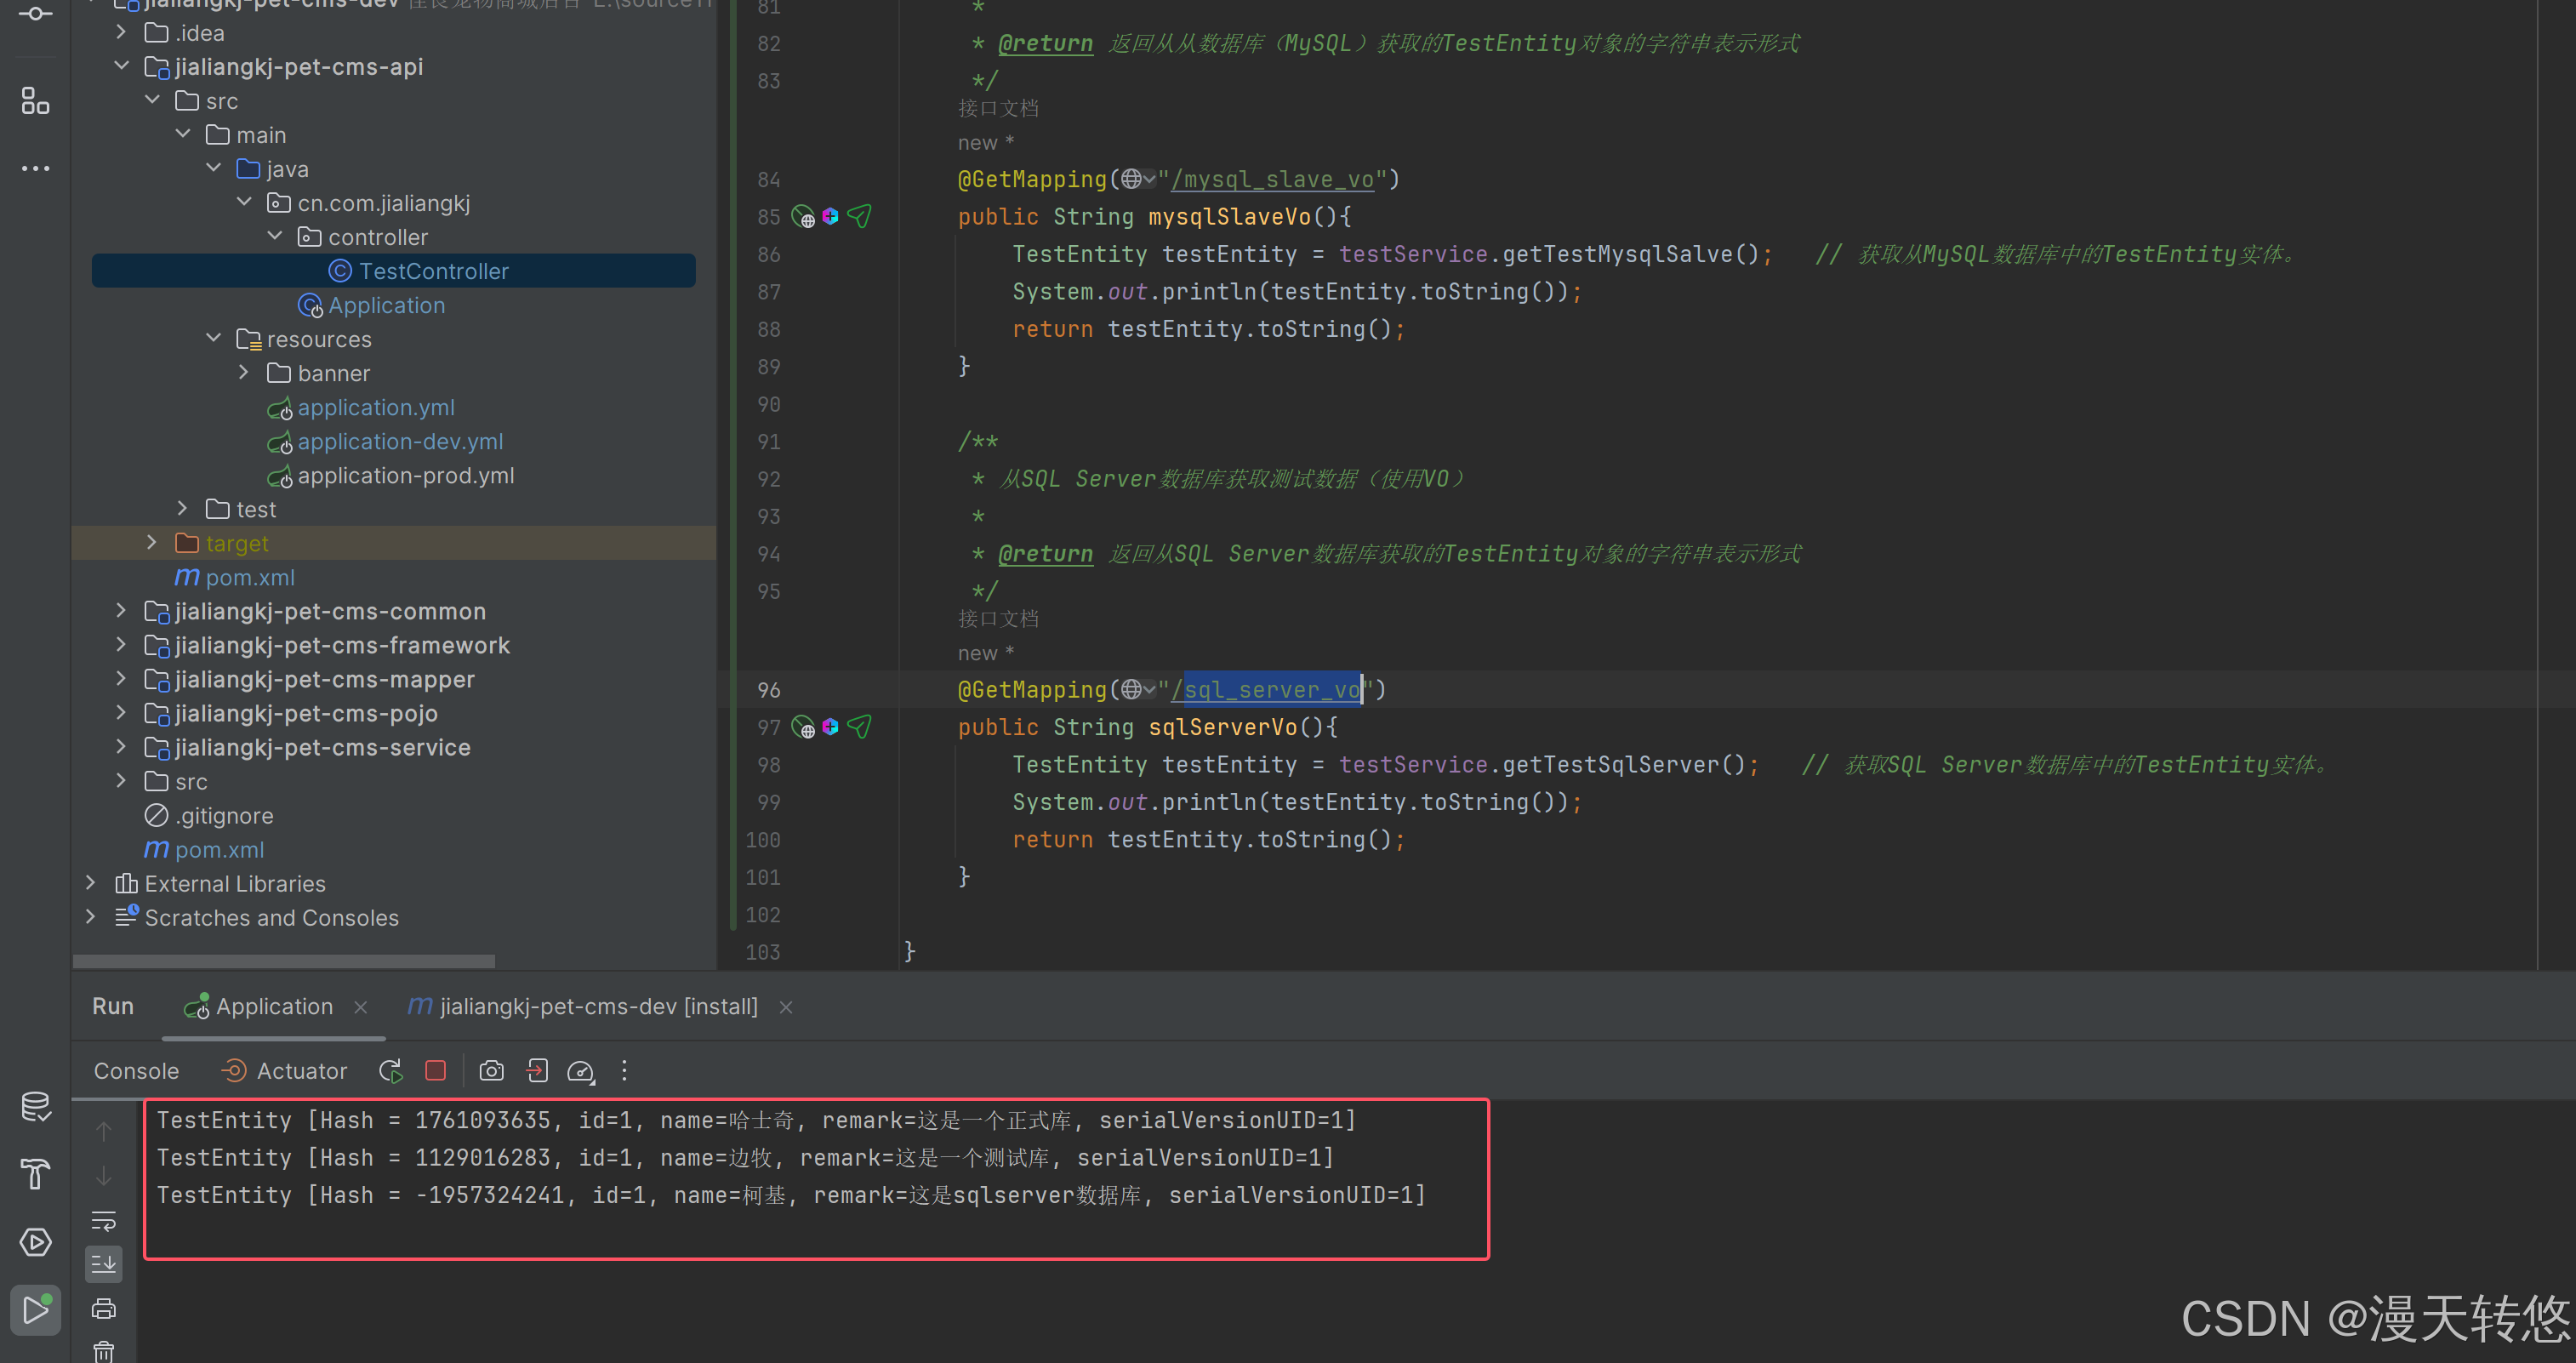Open the Structure tool window icon
The height and width of the screenshot is (1363, 2576).
point(36,100)
